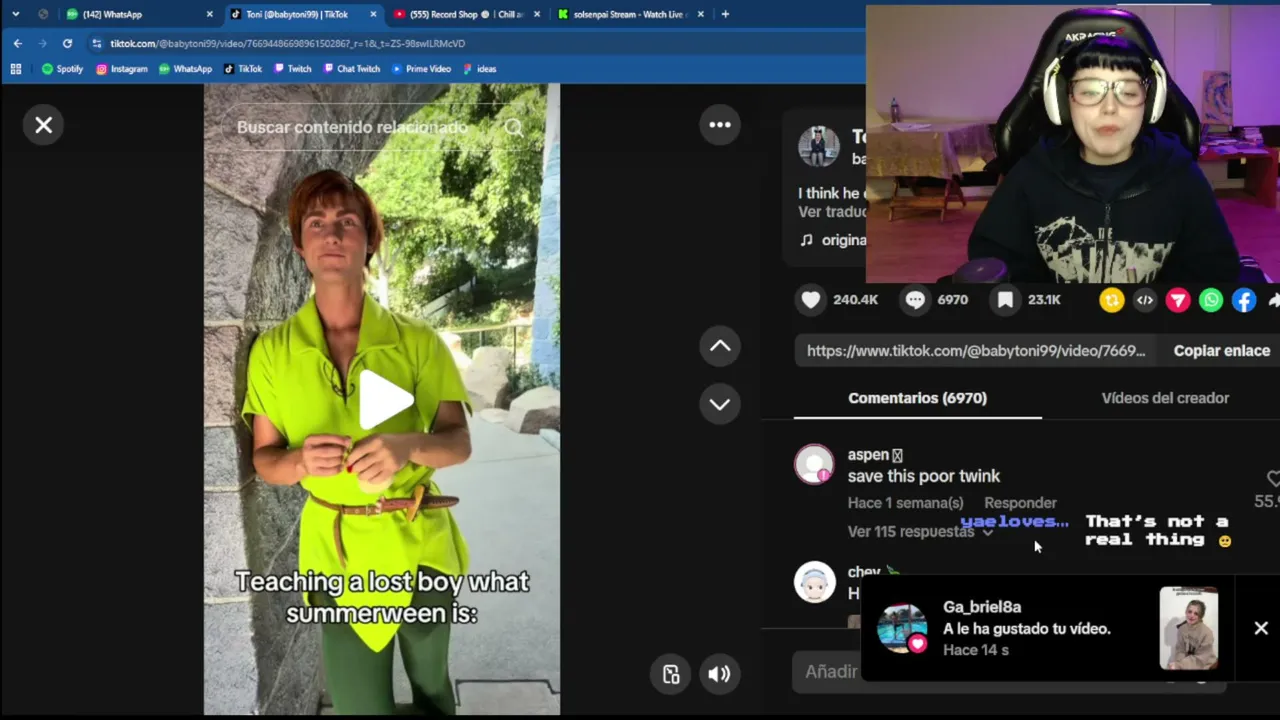This screenshot has height=720, width=1280.
Task: Switch to the Record Shop YouTube tab
Action: (x=468, y=14)
